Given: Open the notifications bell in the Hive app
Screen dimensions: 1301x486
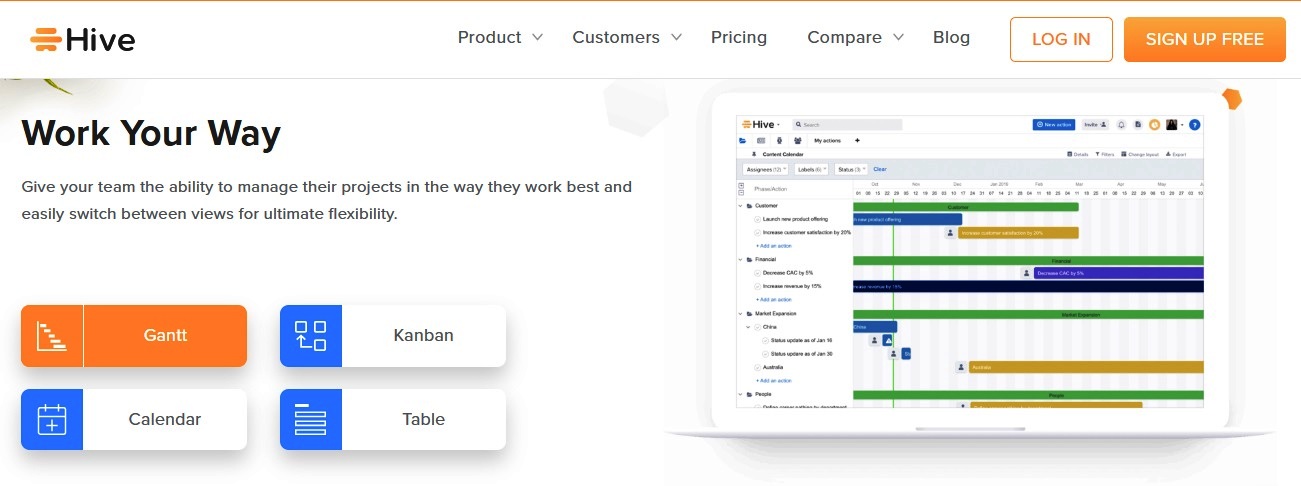Looking at the screenshot, I should click(1121, 125).
